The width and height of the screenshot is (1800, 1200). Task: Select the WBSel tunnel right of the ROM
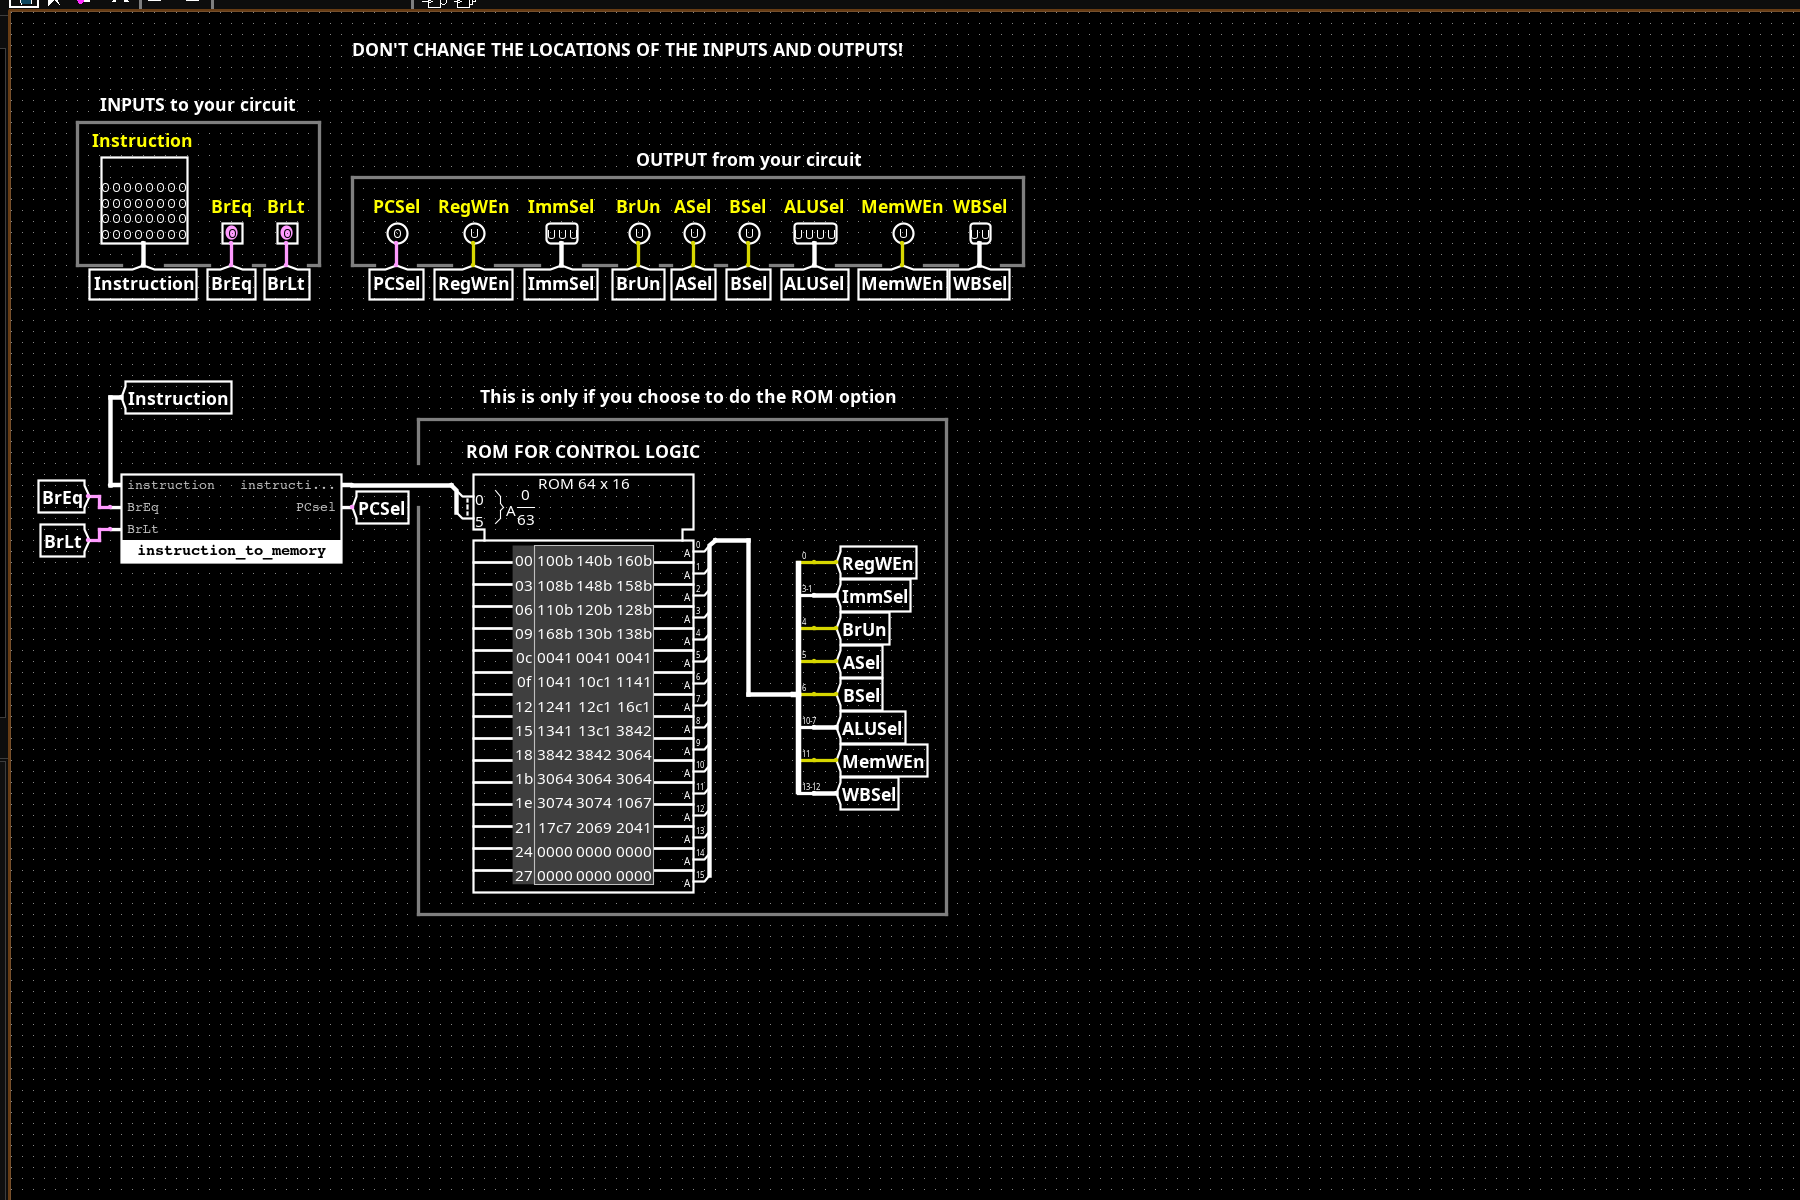(x=869, y=795)
